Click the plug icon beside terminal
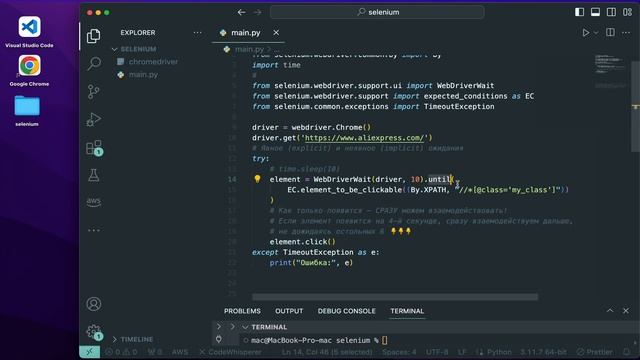 (219, 339)
